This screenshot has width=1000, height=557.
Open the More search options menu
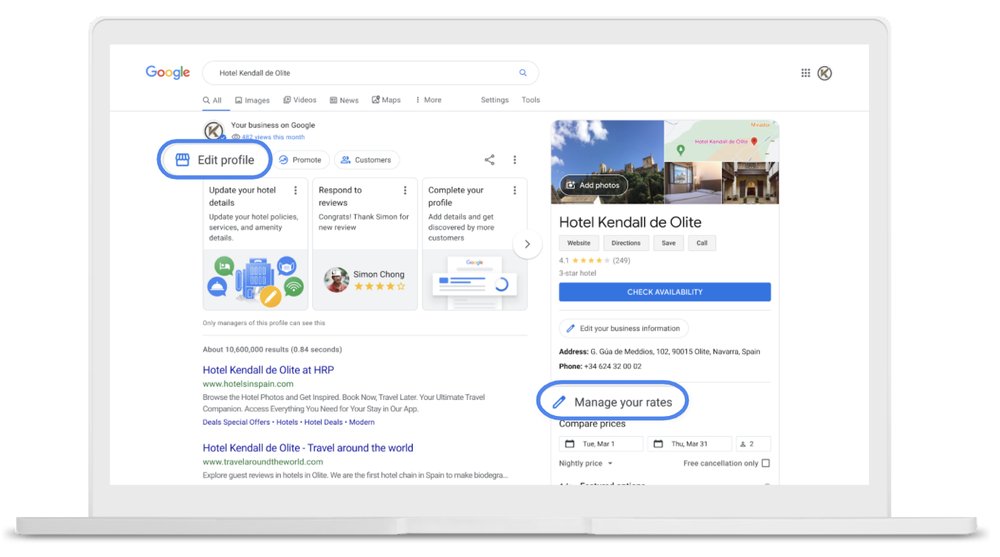click(428, 100)
